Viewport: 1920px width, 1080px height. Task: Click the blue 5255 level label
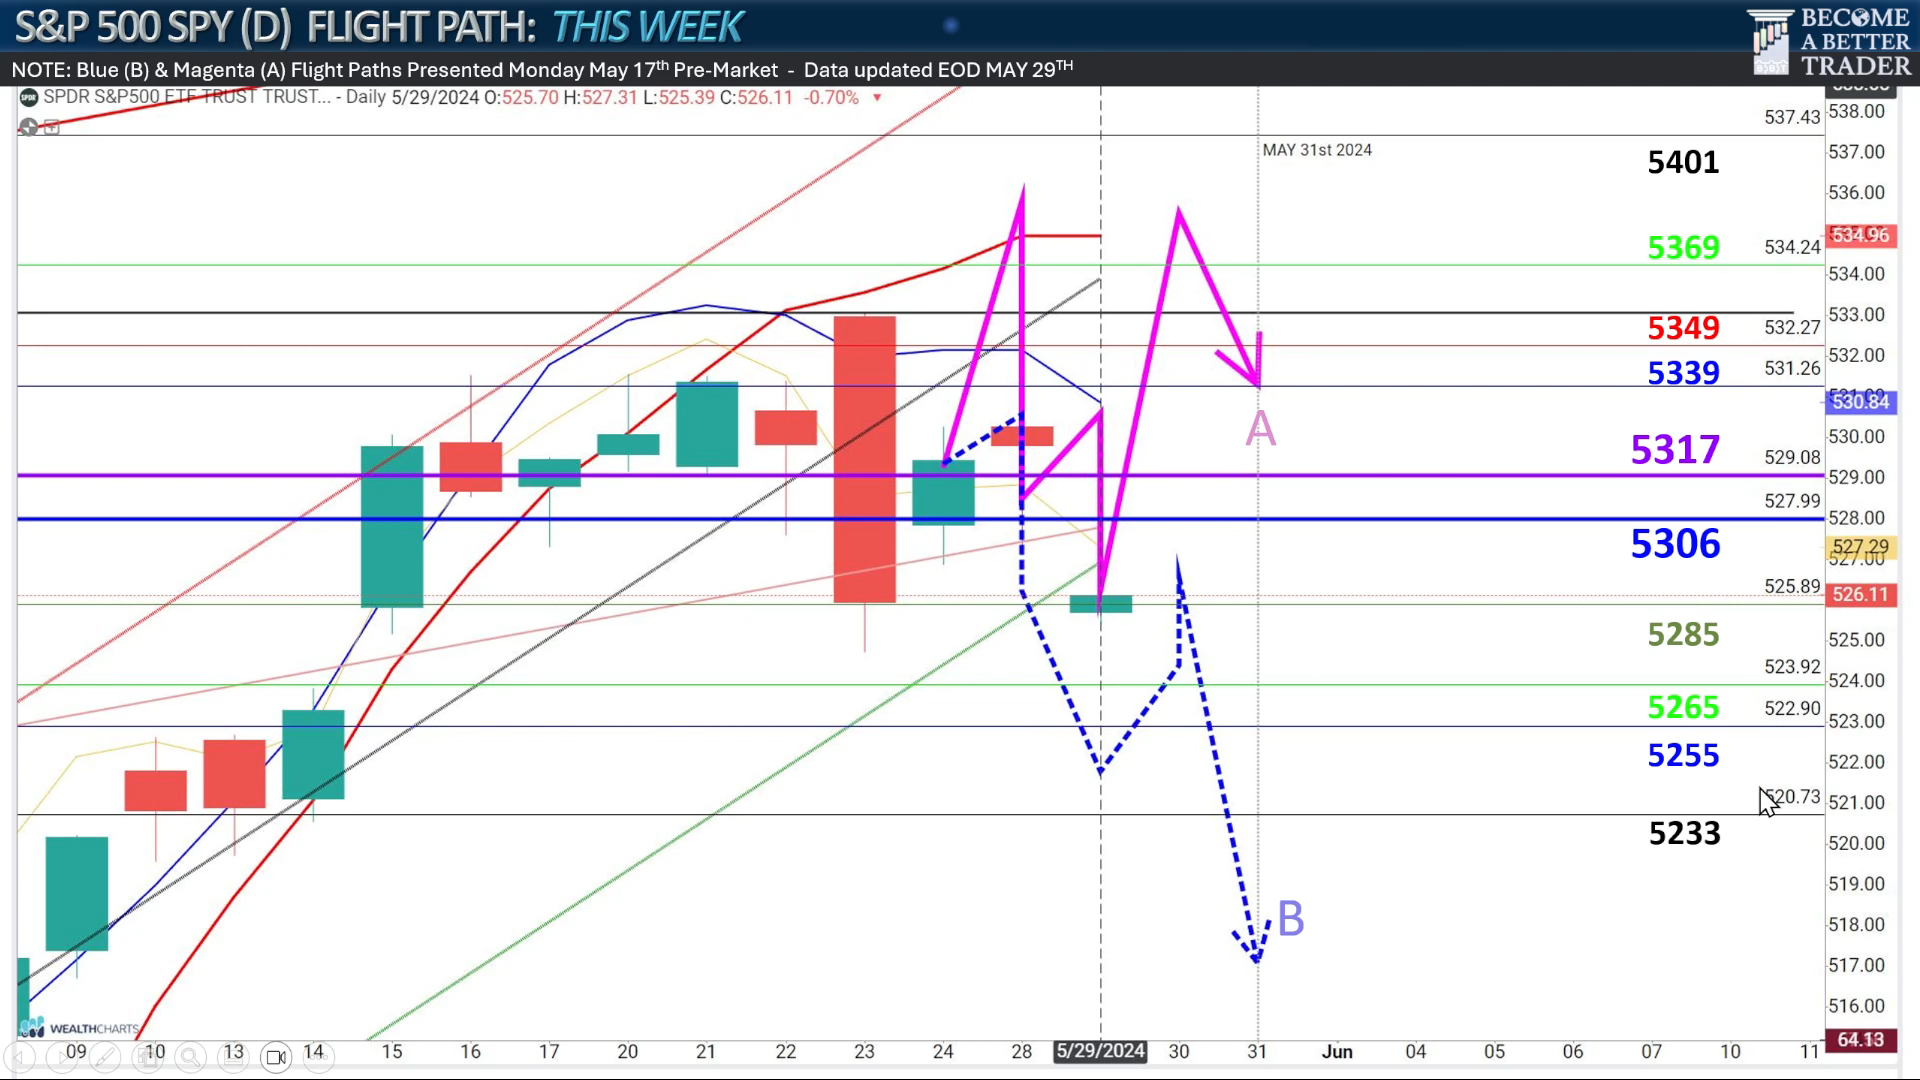[1683, 755]
